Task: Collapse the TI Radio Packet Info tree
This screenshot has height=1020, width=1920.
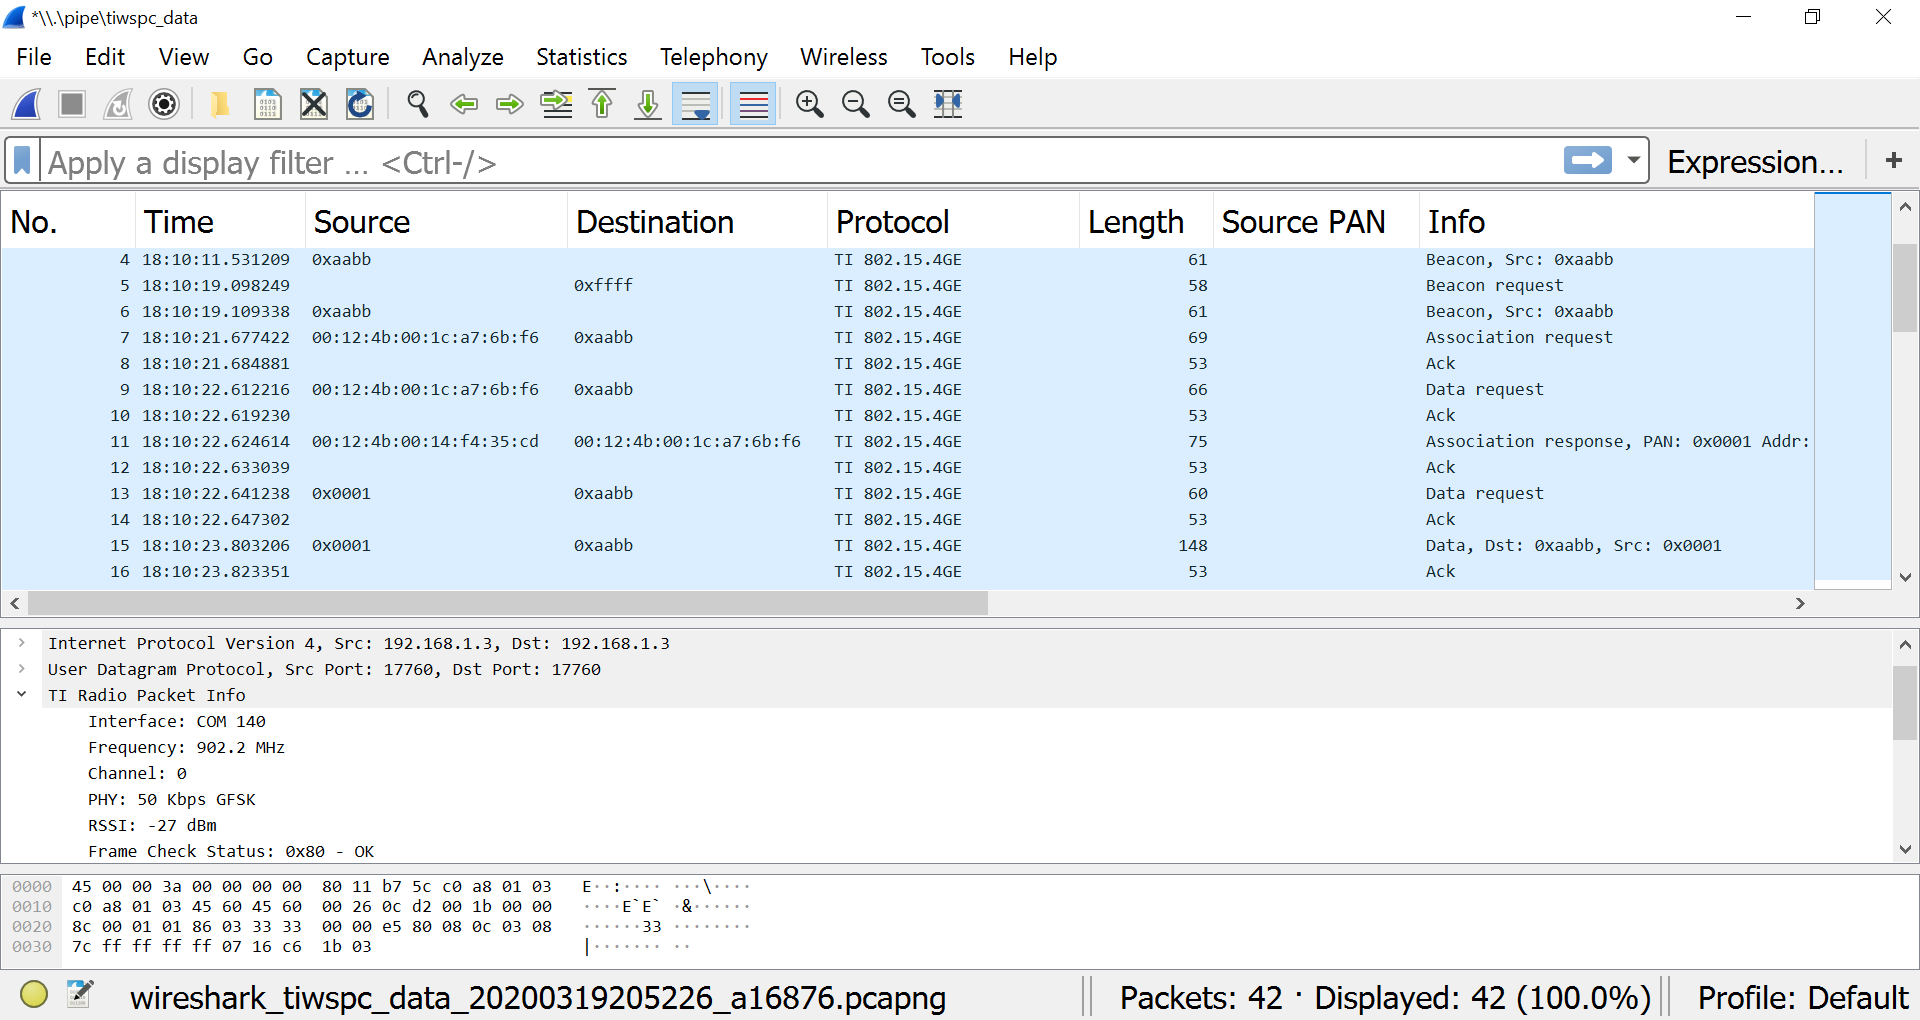Action: click(x=22, y=695)
